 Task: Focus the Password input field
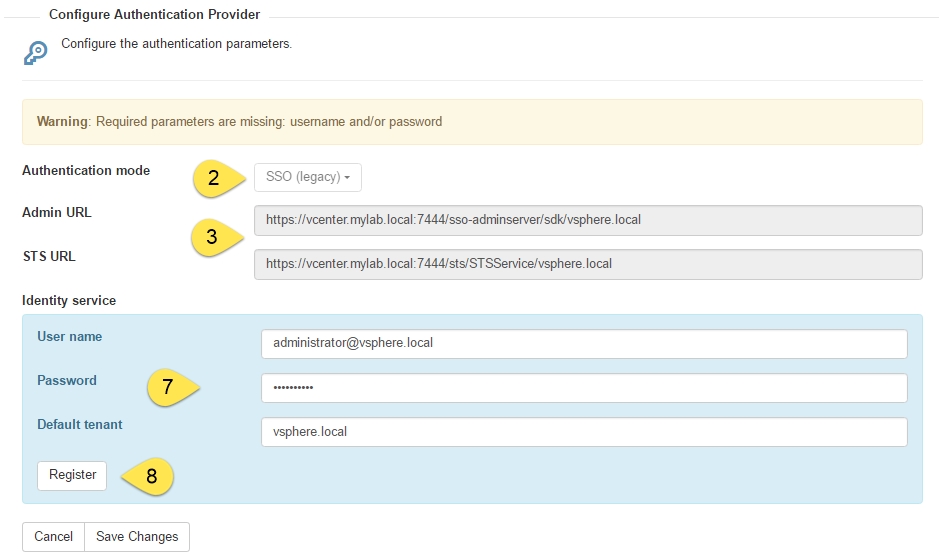(584, 388)
